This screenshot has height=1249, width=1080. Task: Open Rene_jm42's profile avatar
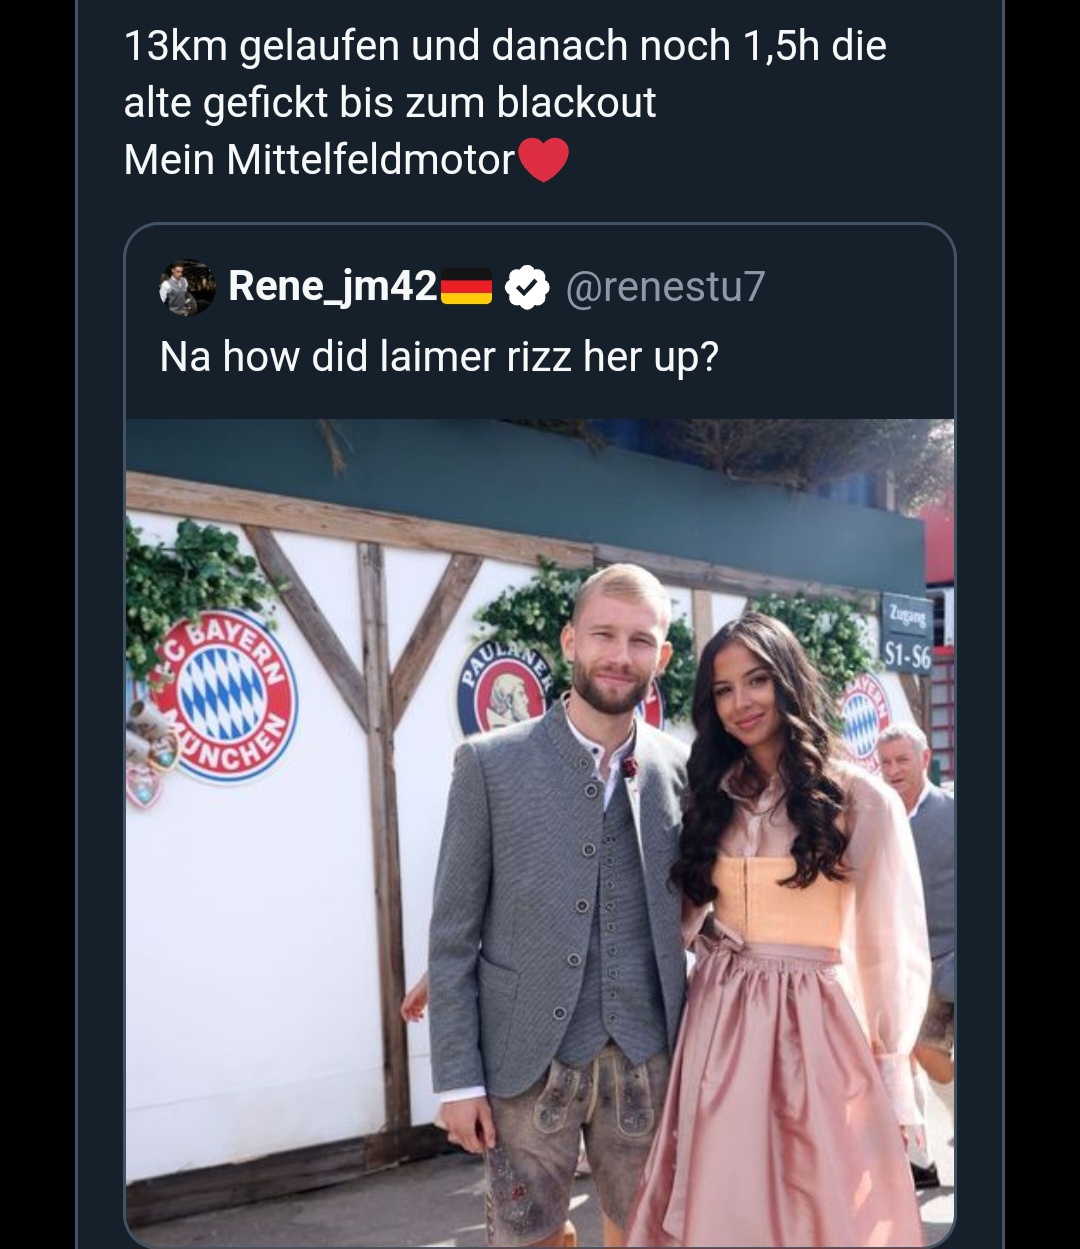[x=186, y=288]
